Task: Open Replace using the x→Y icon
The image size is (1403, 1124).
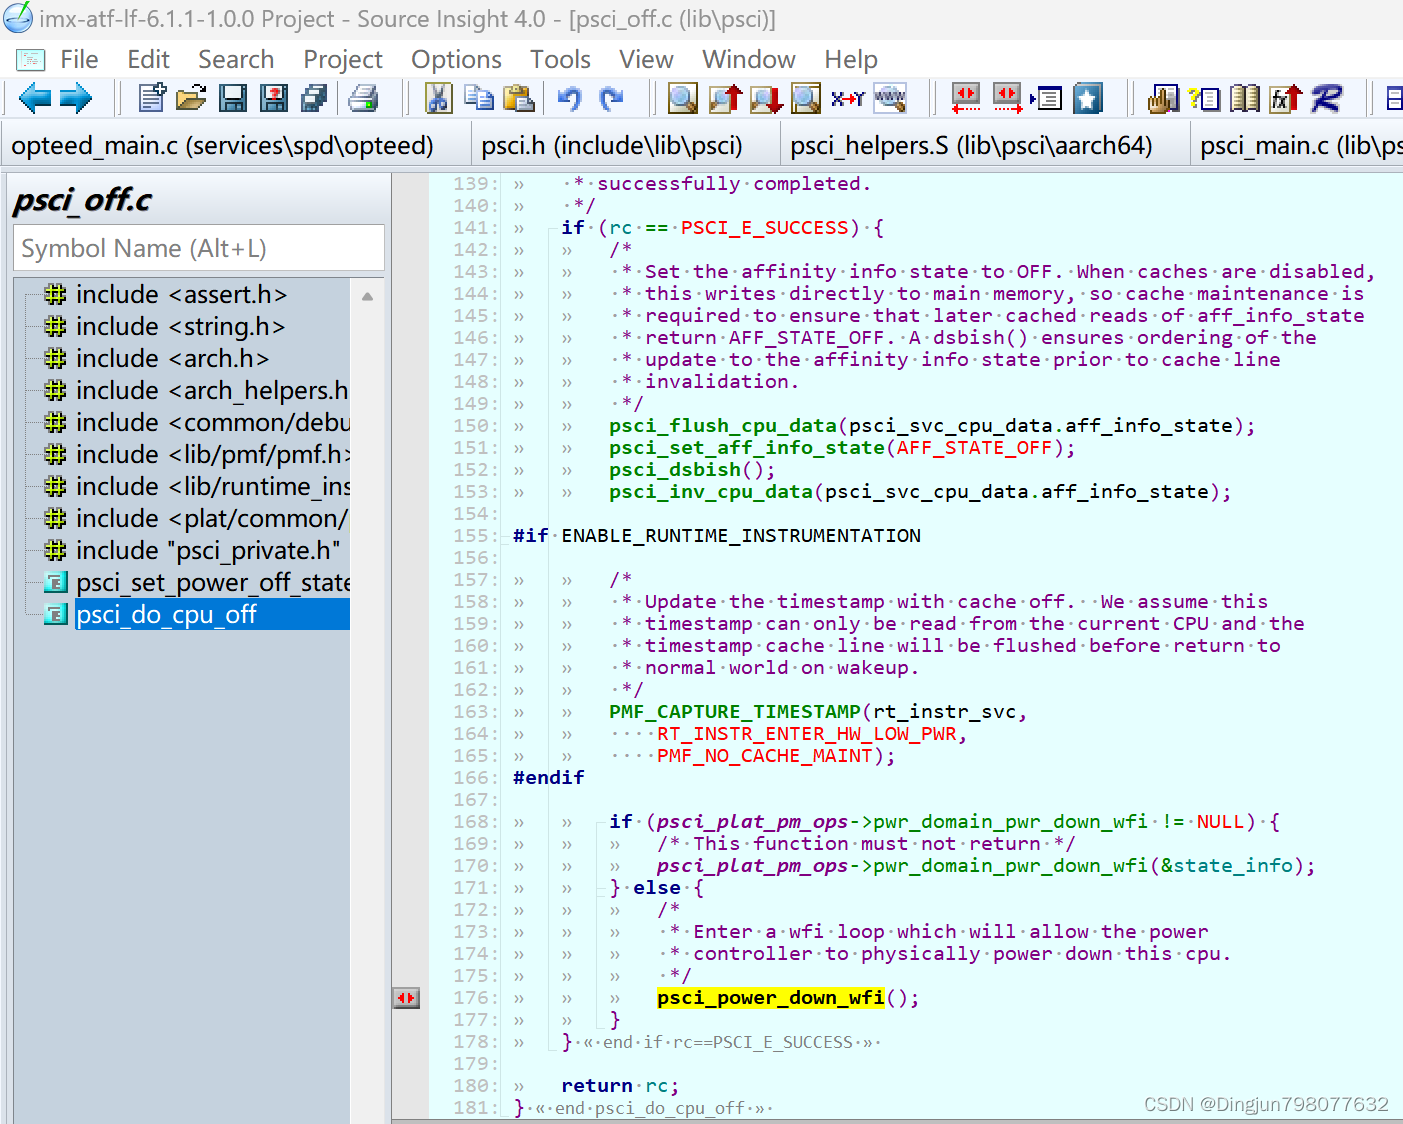Action: 849,98
